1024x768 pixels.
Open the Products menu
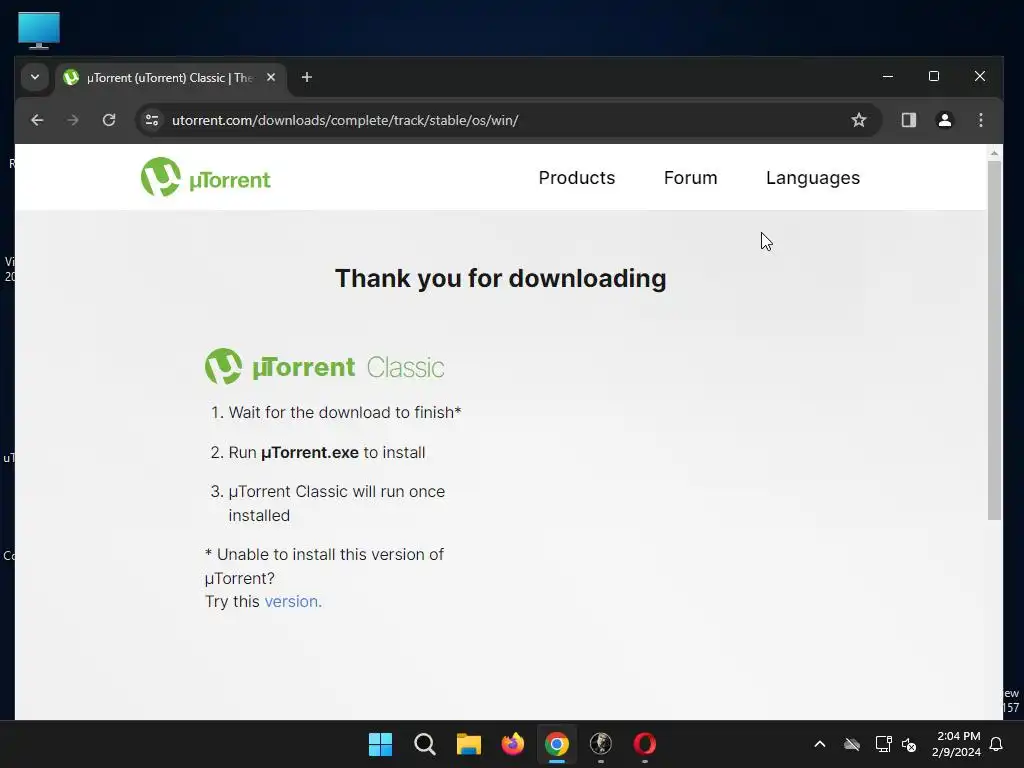(x=577, y=178)
